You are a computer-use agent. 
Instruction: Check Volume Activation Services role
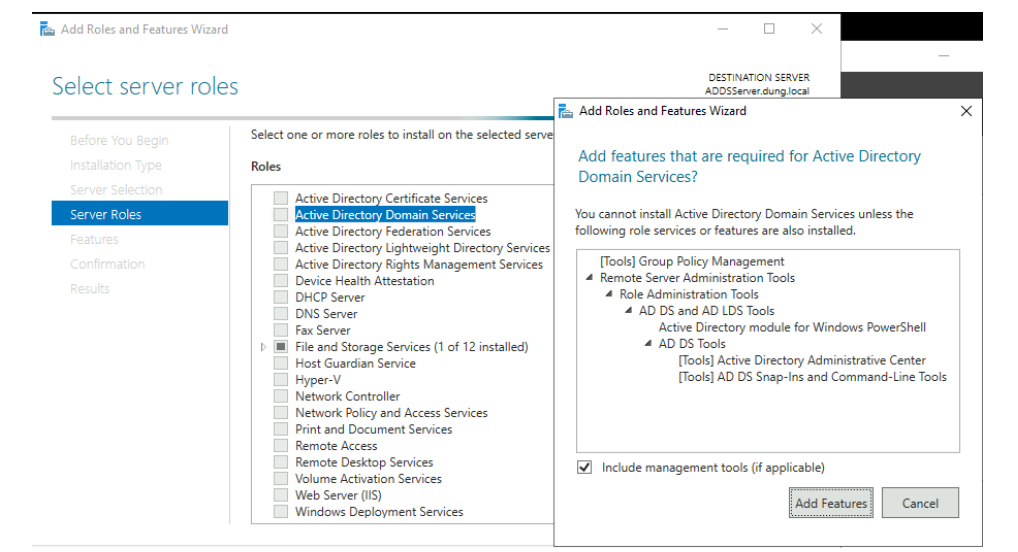[x=280, y=479]
